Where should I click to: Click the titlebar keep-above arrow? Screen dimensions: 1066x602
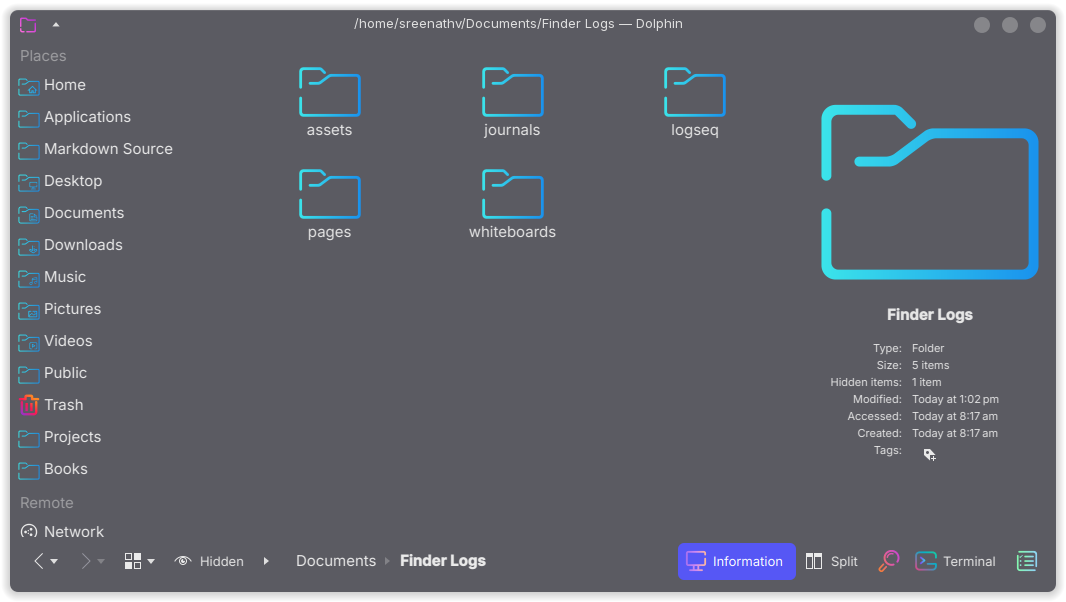click(x=56, y=25)
